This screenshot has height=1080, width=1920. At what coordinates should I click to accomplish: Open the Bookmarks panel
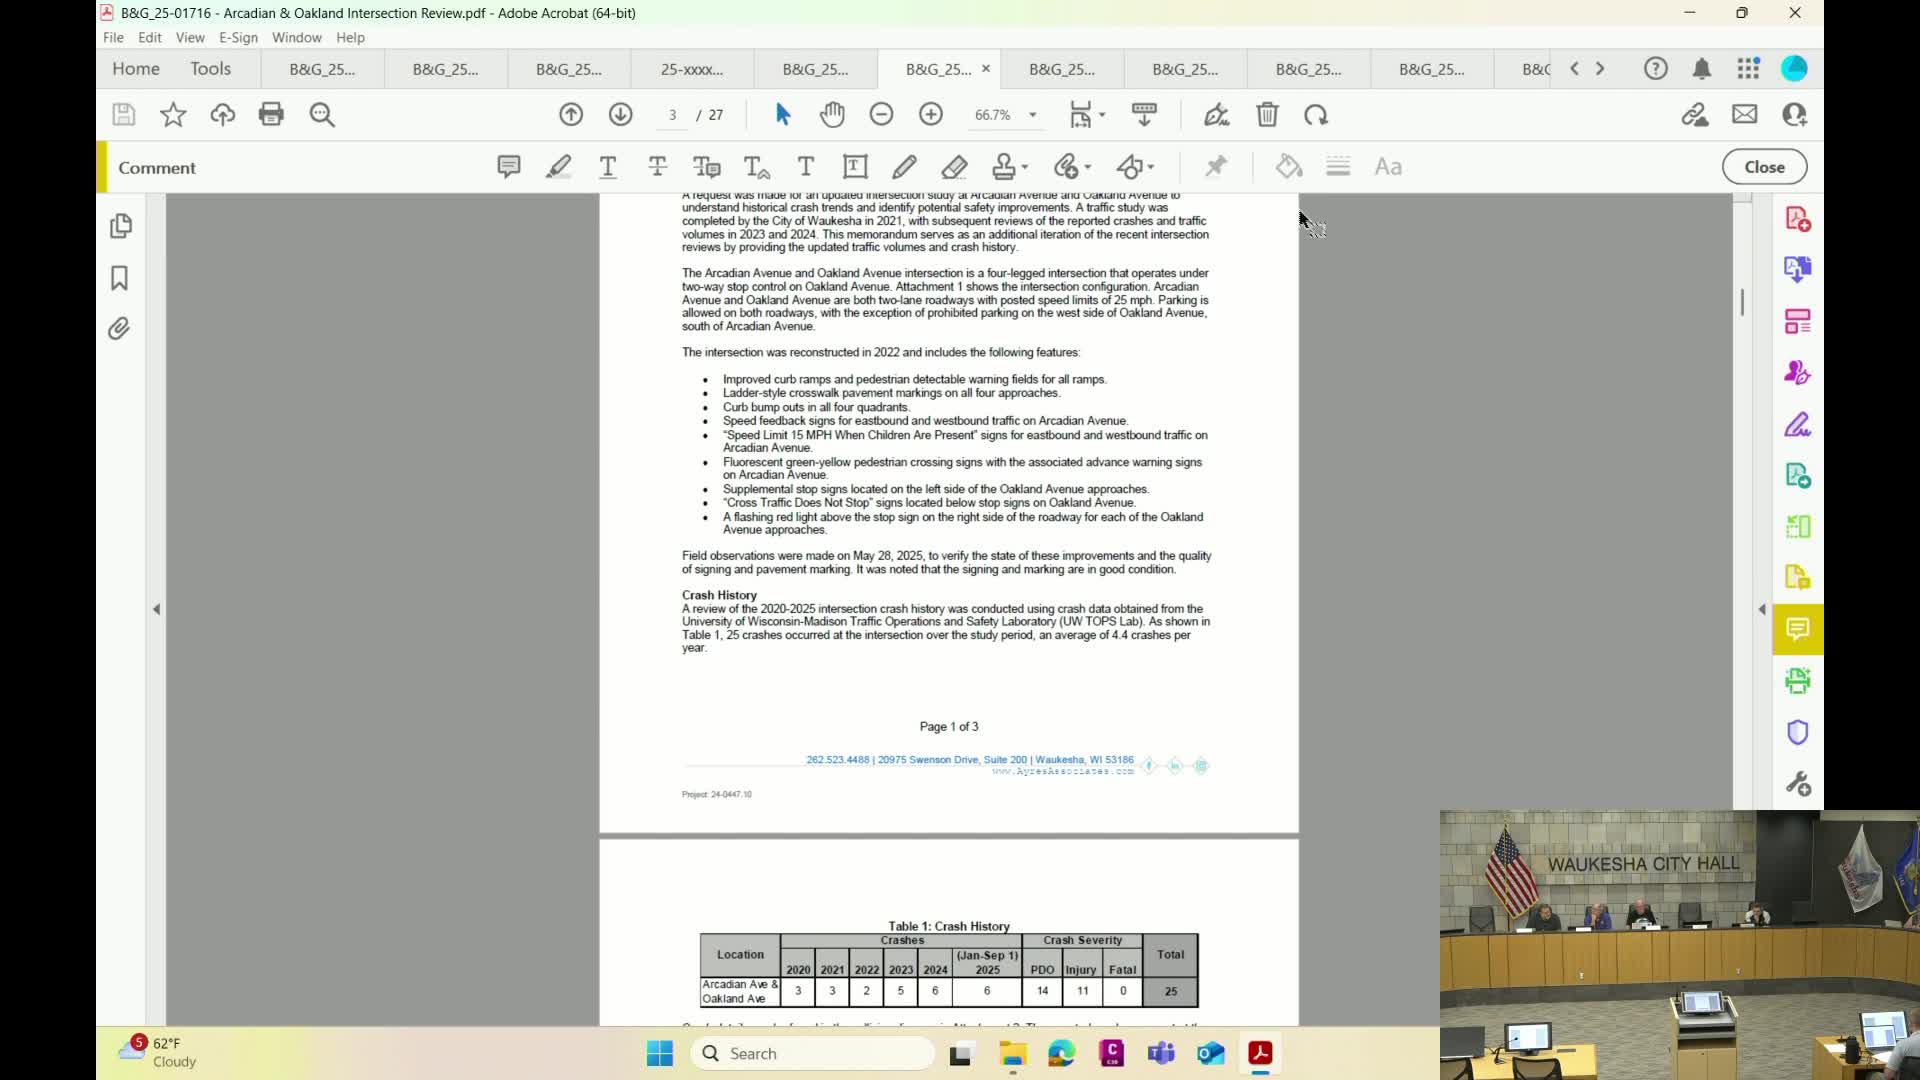click(x=119, y=278)
